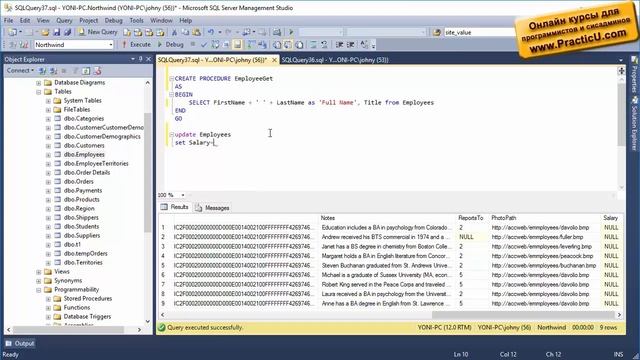Open the Solution Explorer side panel
Screen dimensions: 640x360
coord(634,124)
